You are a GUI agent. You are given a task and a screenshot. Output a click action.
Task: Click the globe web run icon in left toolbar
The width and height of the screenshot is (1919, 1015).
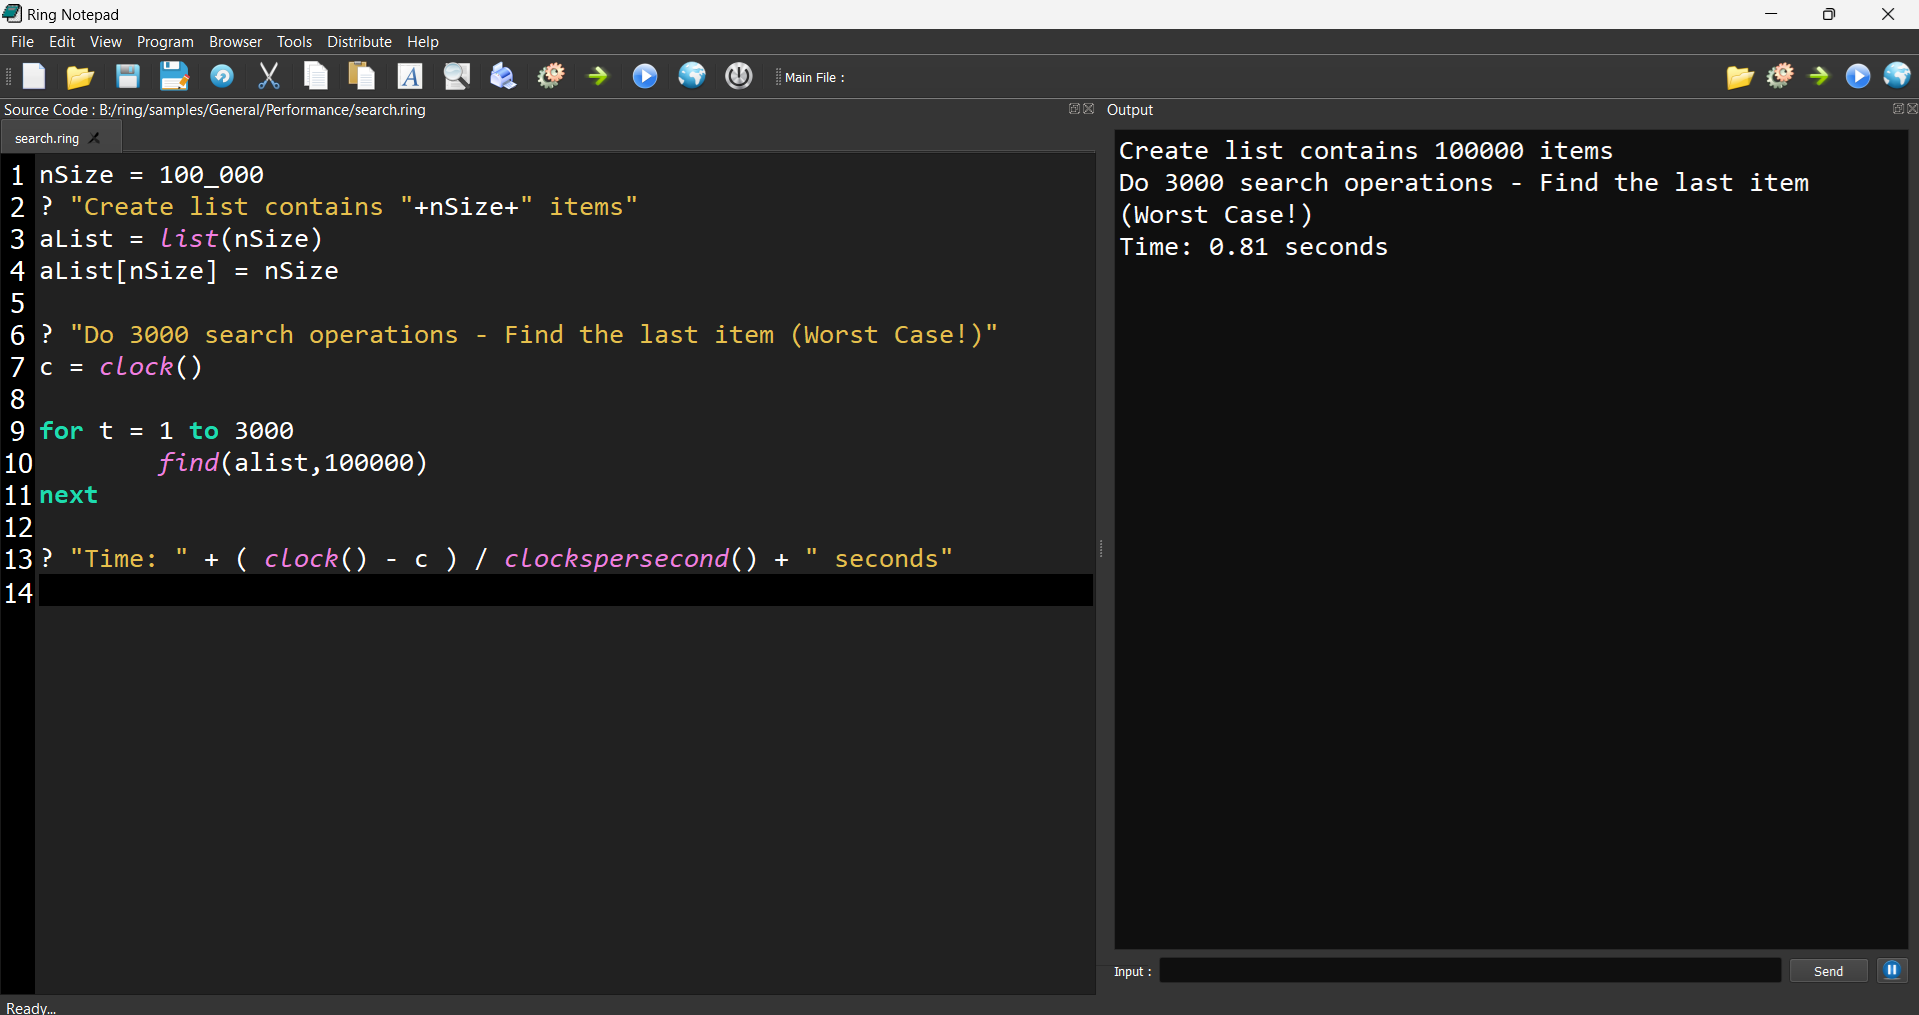click(x=692, y=76)
